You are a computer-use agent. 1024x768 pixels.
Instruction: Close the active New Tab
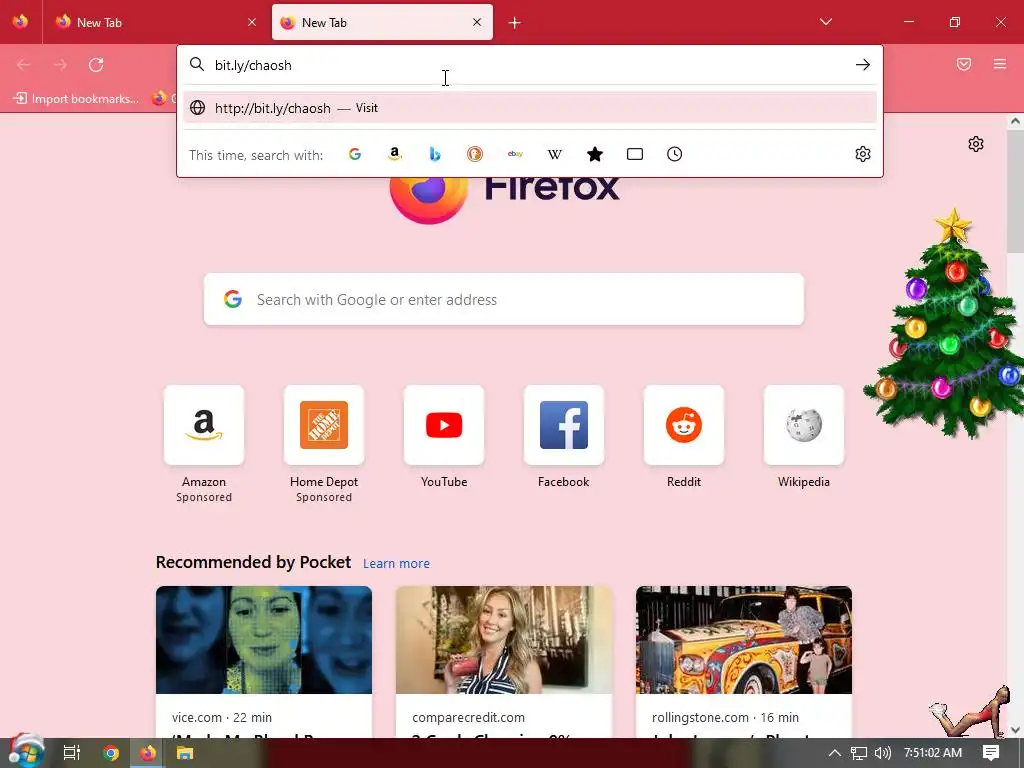pyautogui.click(x=477, y=22)
